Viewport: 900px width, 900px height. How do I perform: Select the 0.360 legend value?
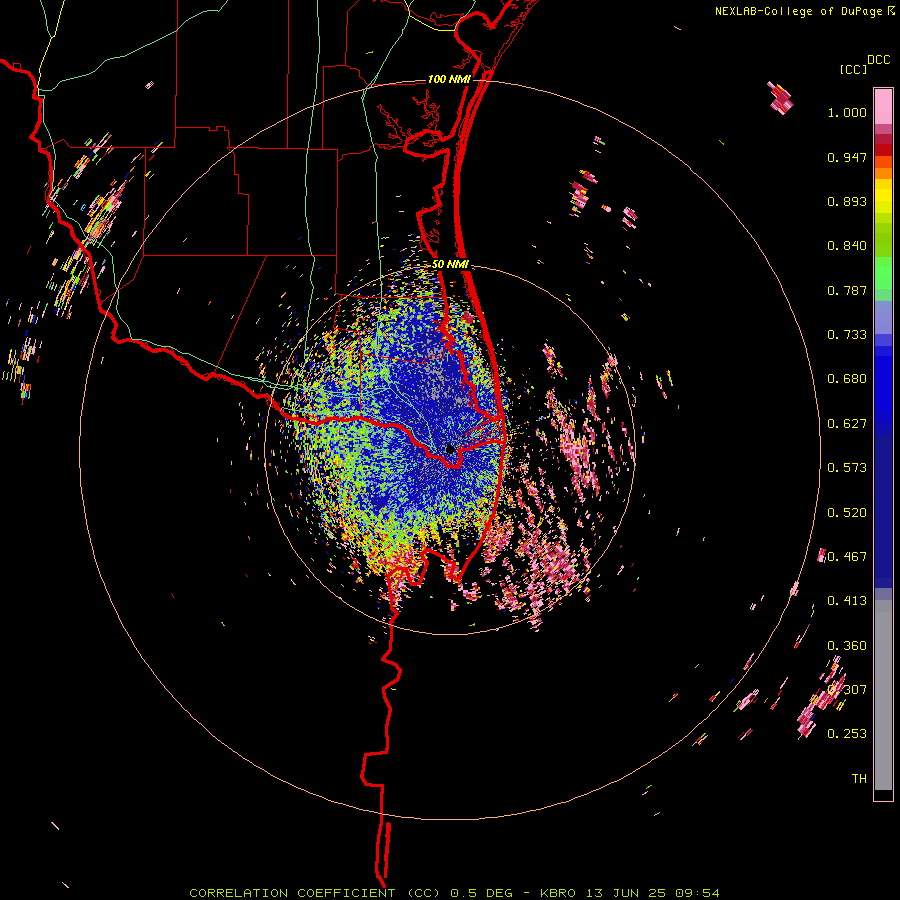pyautogui.click(x=847, y=646)
